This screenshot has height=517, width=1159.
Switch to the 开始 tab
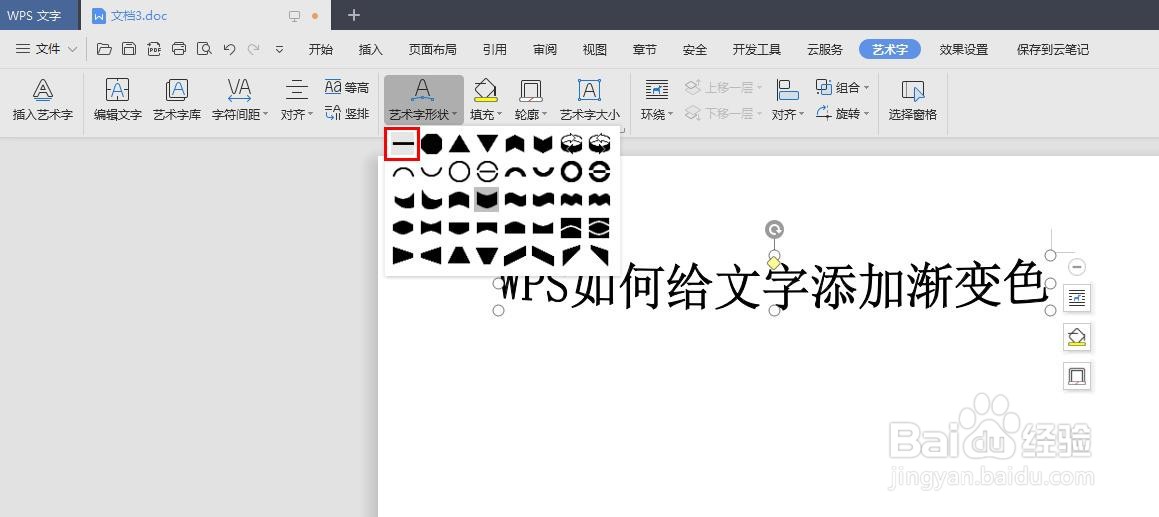click(321, 50)
